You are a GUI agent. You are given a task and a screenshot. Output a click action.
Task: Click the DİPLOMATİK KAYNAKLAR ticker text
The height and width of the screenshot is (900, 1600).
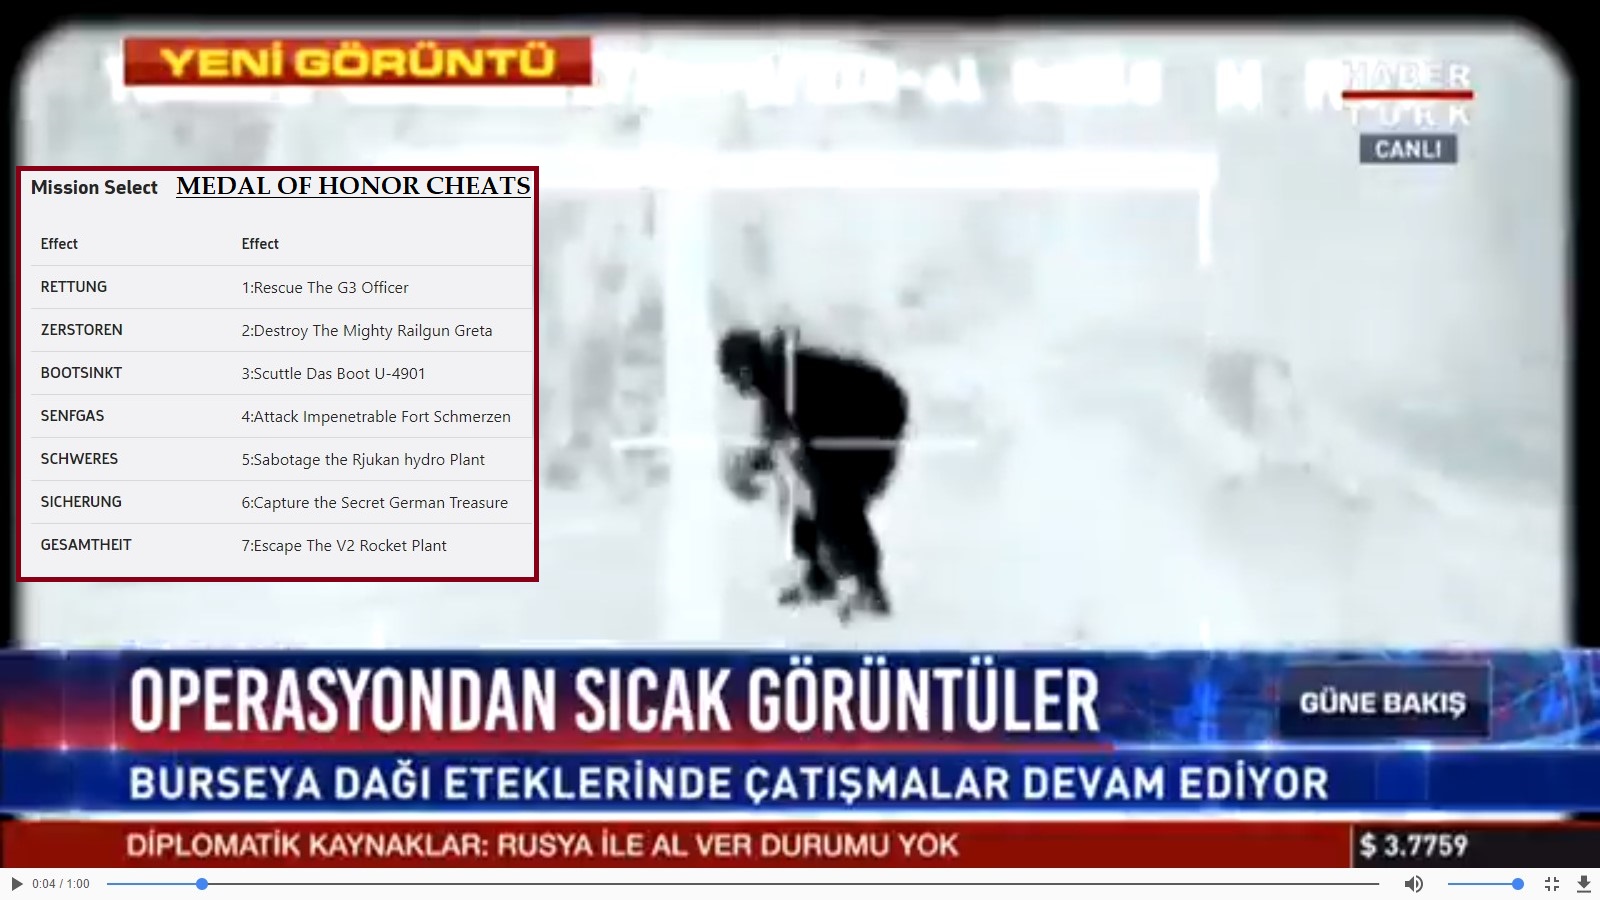point(542,846)
